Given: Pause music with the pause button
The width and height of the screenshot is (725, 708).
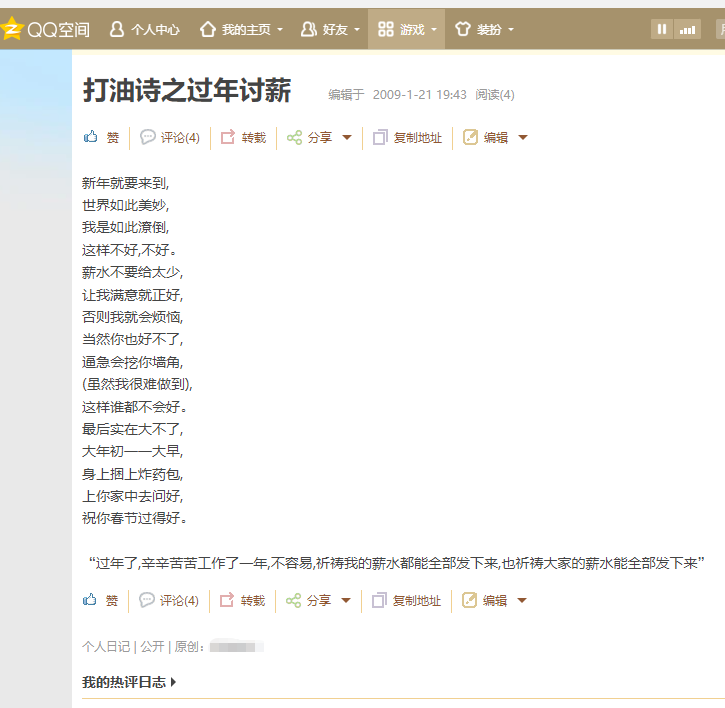Looking at the screenshot, I should point(662,29).
